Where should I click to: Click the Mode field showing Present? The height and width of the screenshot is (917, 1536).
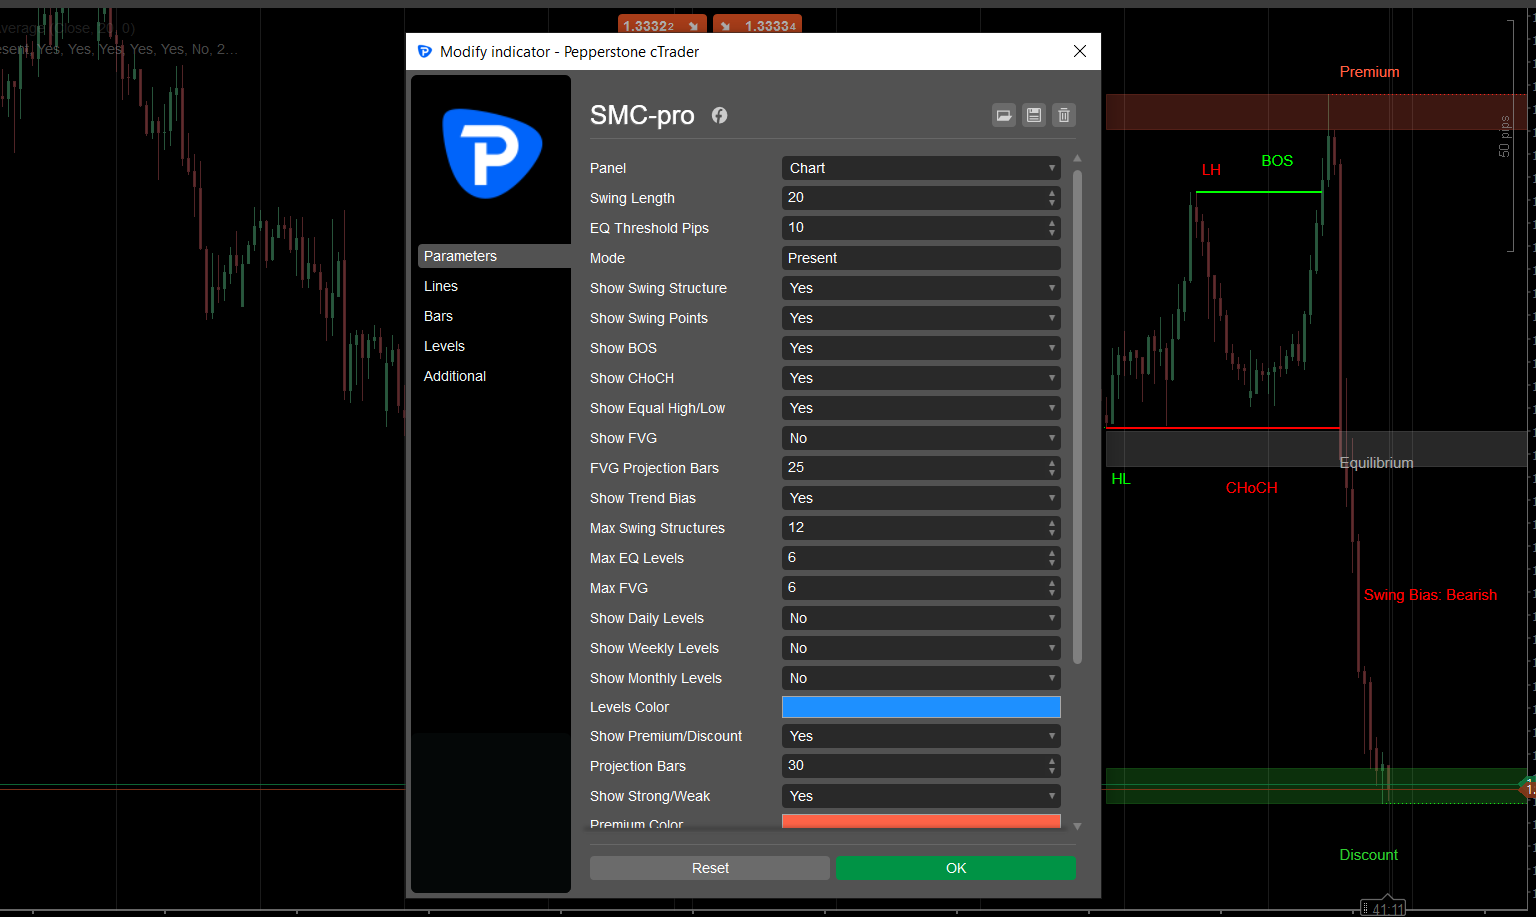click(x=921, y=258)
